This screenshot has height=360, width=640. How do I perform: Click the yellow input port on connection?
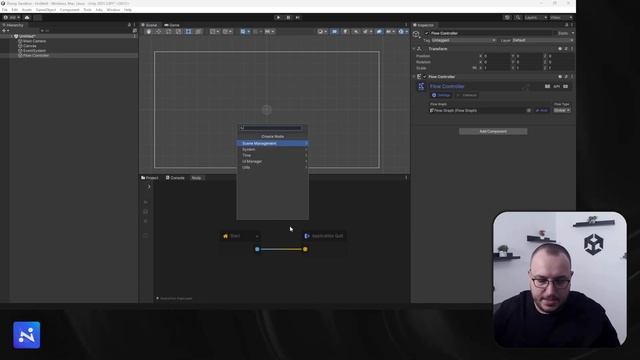(x=305, y=249)
